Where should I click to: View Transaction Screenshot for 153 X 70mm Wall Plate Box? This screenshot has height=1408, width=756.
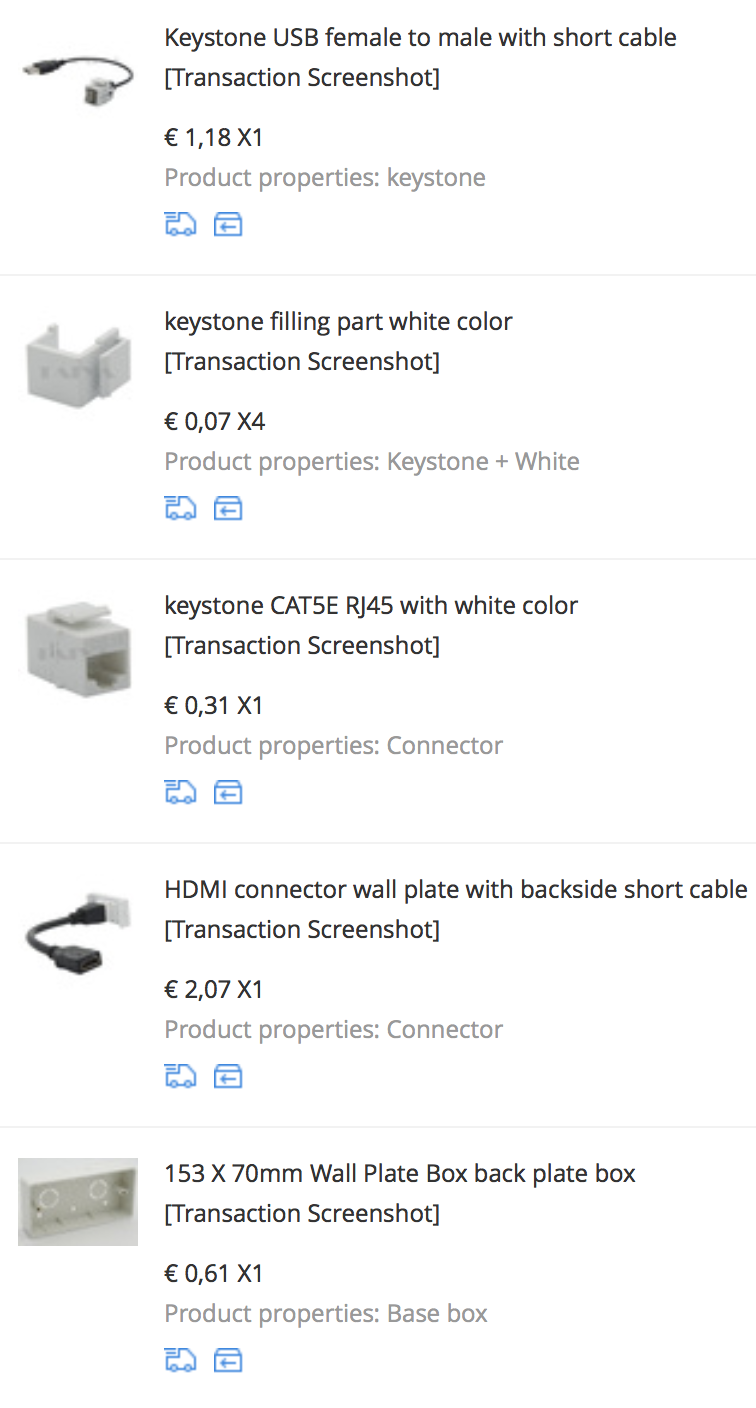pyautogui.click(x=302, y=1214)
